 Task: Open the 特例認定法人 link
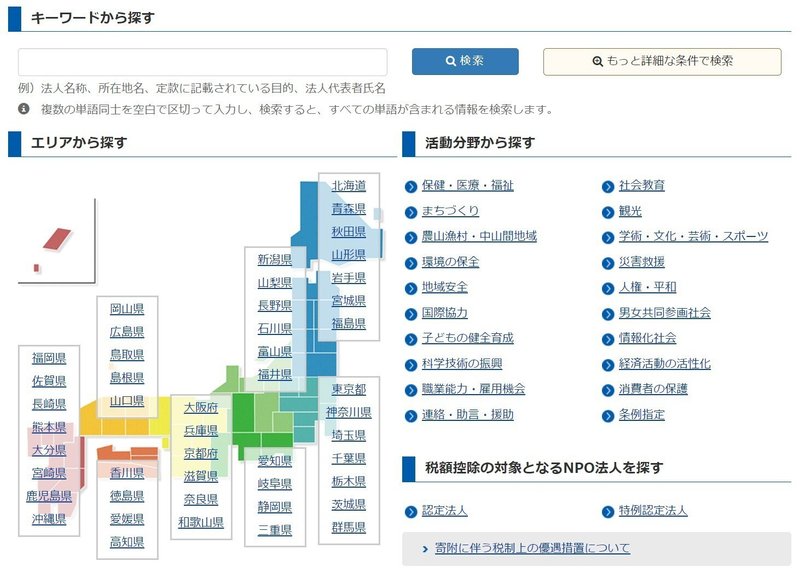tap(654, 511)
